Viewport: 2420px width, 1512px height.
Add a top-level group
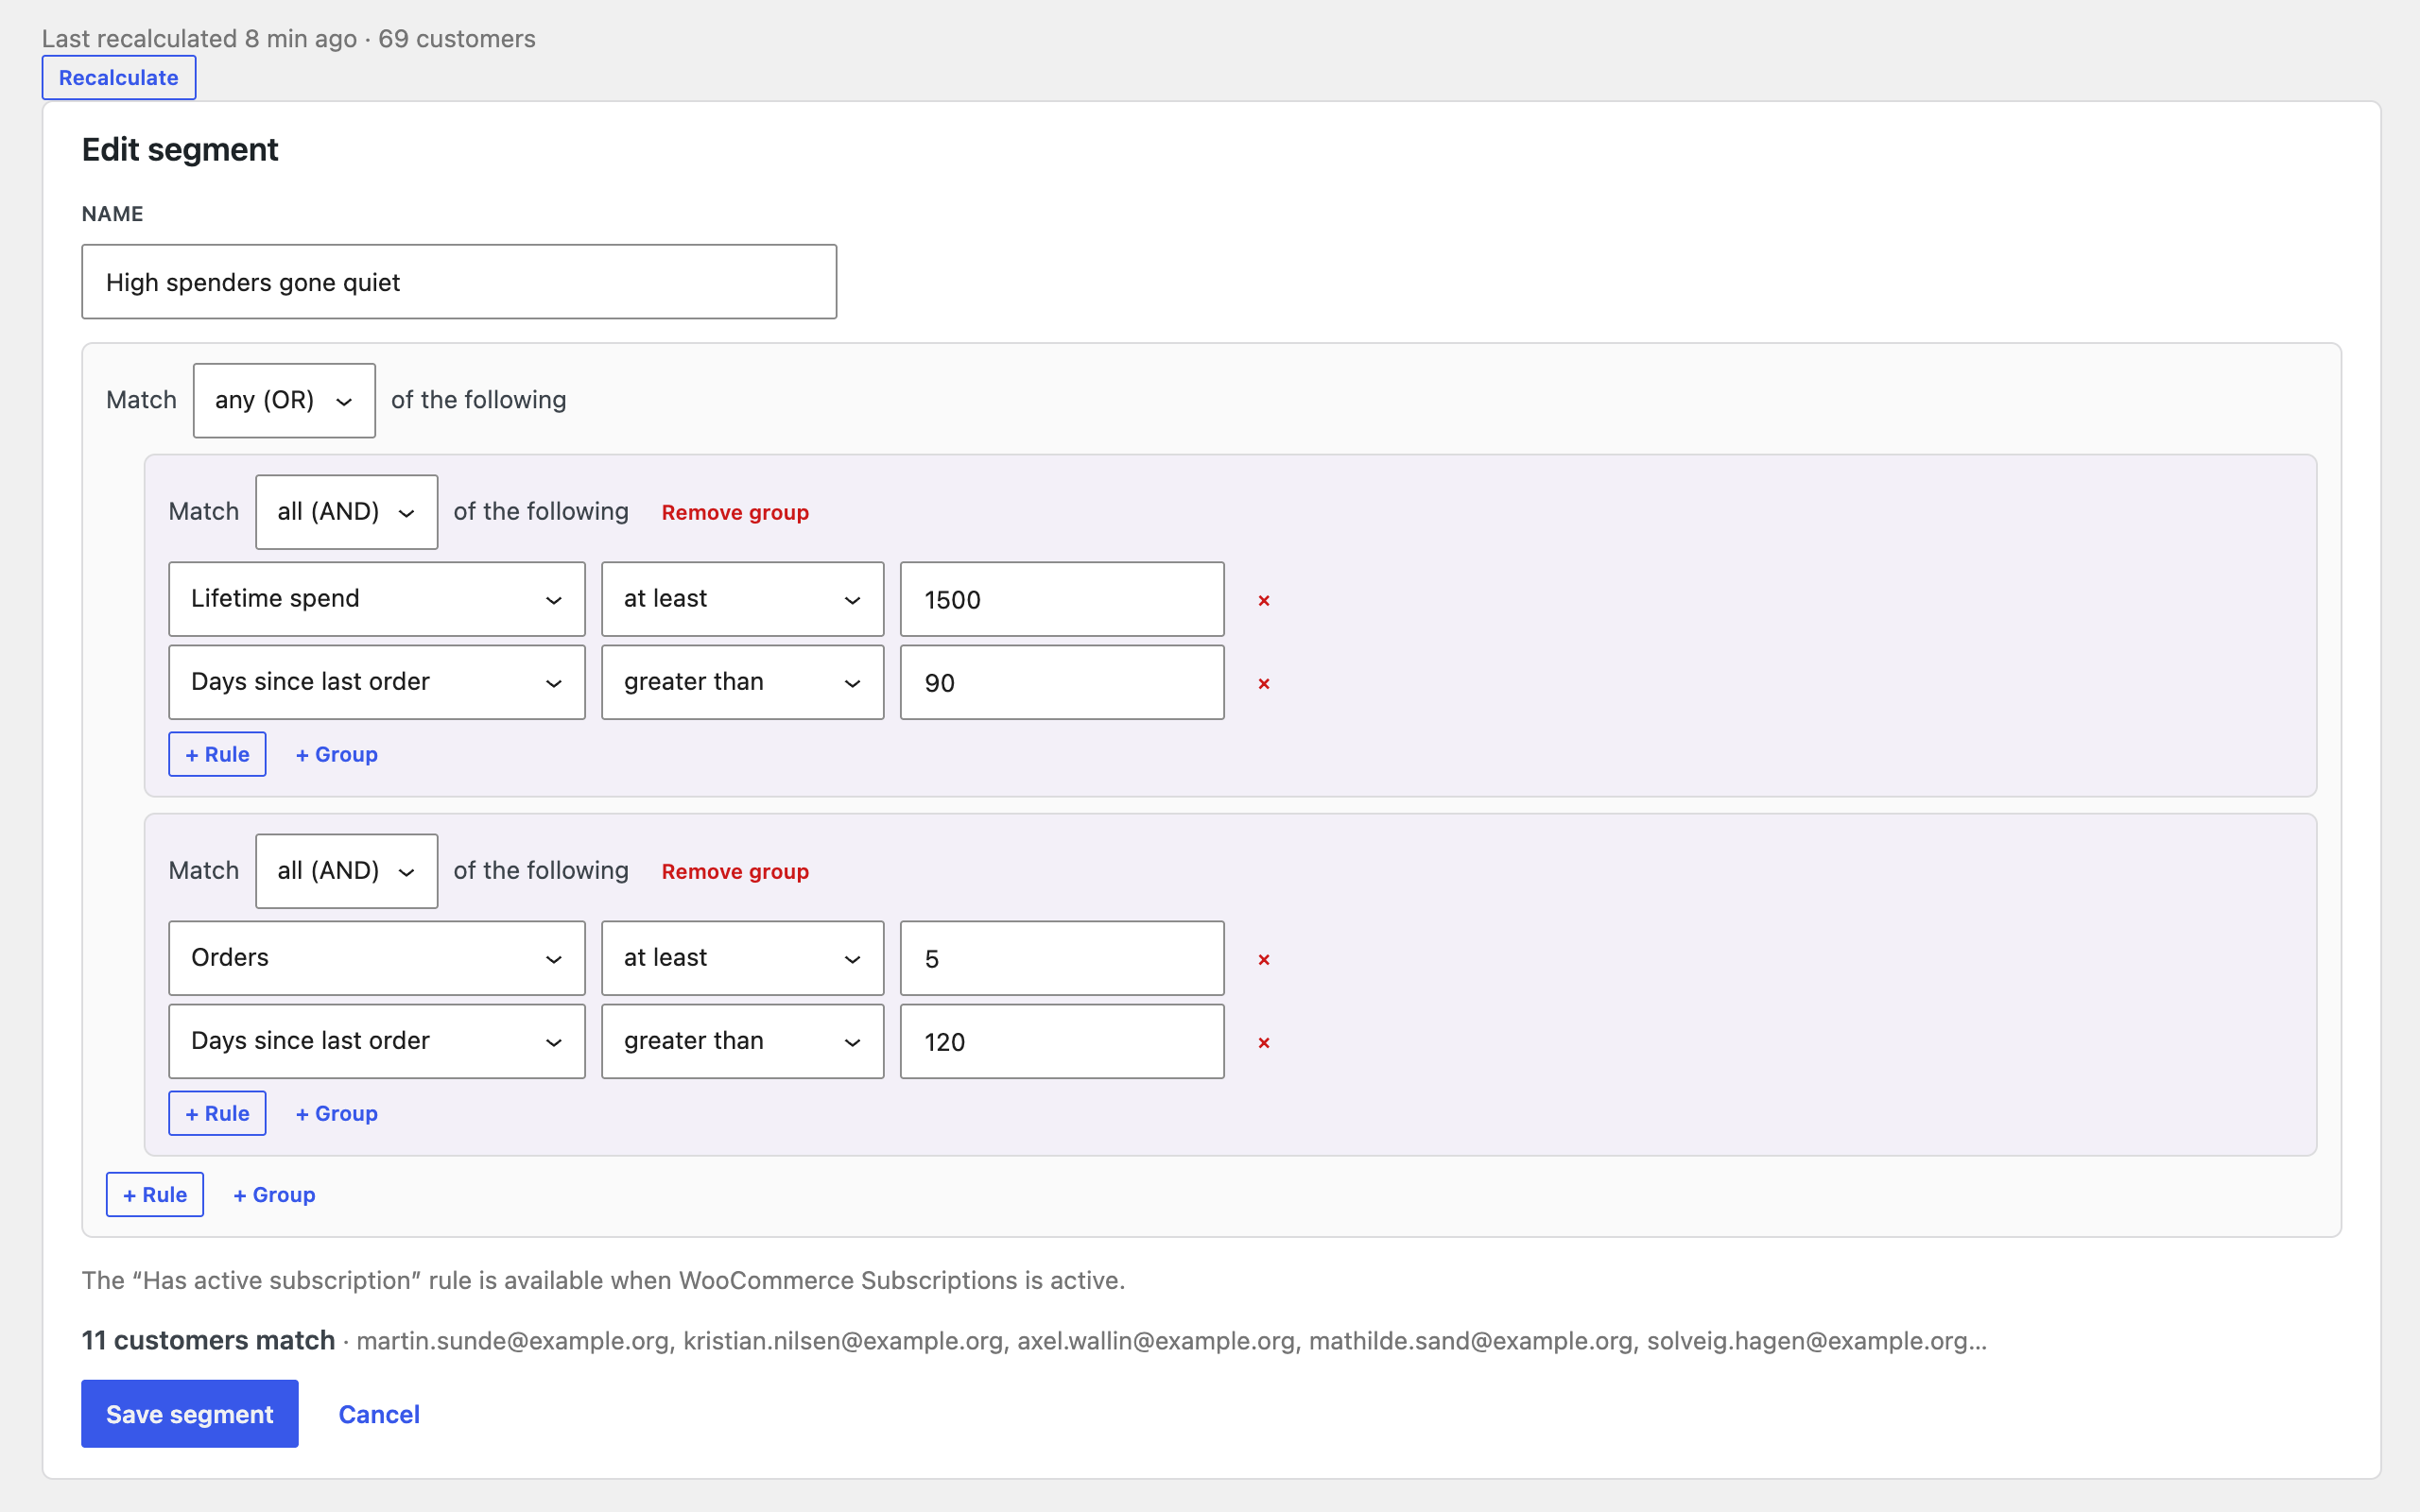point(274,1194)
